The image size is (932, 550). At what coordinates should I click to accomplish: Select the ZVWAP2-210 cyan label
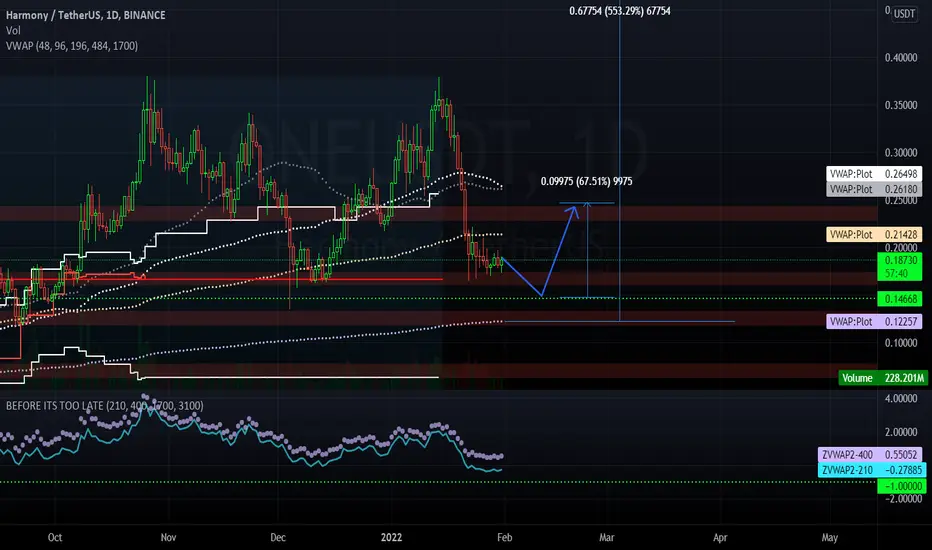click(x=871, y=470)
